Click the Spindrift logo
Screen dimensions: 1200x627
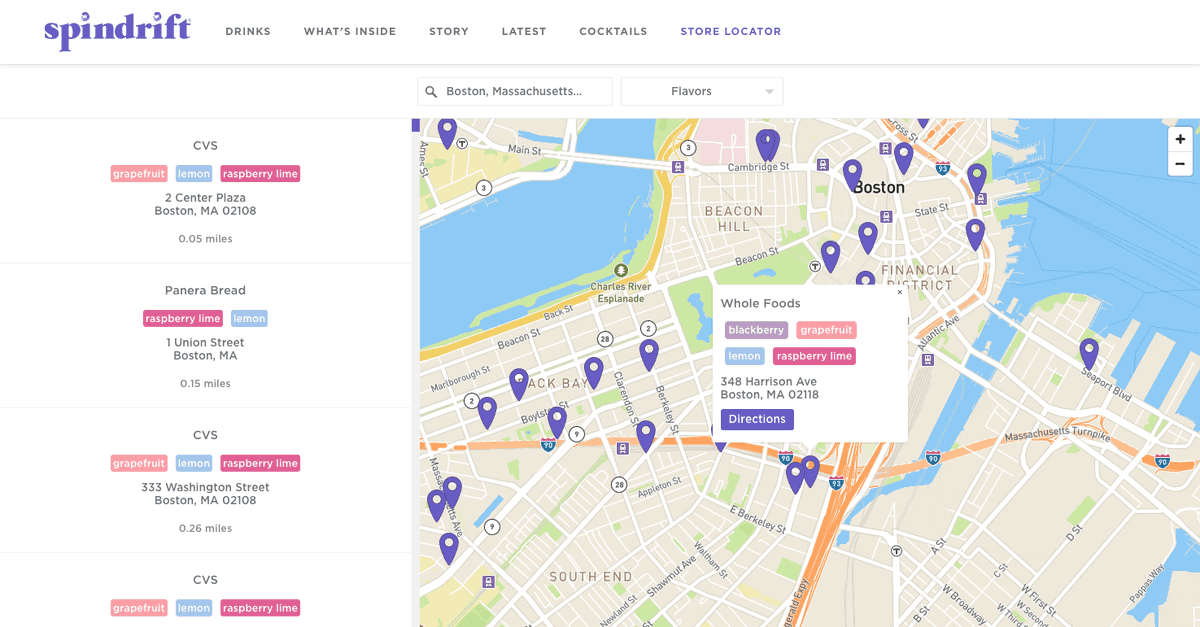[x=117, y=31]
